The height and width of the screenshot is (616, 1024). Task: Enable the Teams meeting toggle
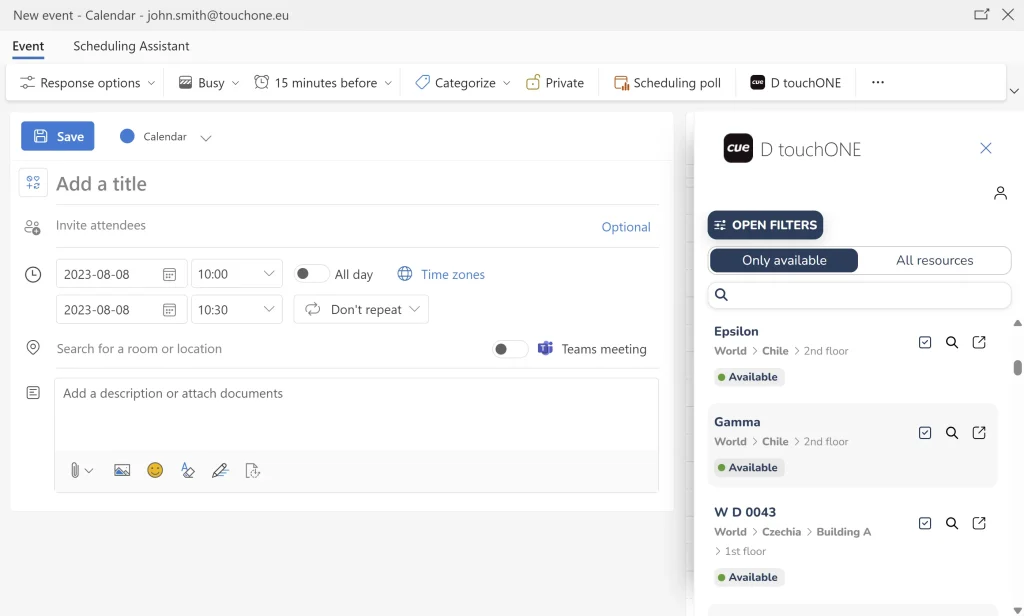click(510, 349)
